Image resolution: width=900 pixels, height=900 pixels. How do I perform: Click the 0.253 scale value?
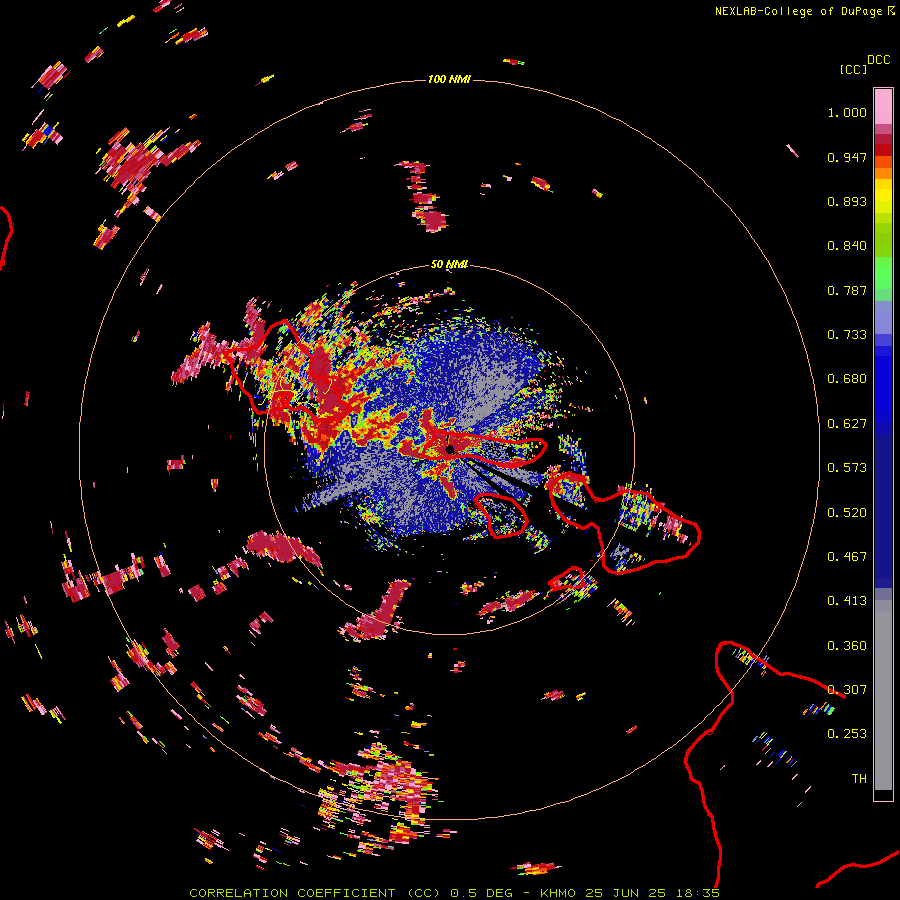coord(847,734)
